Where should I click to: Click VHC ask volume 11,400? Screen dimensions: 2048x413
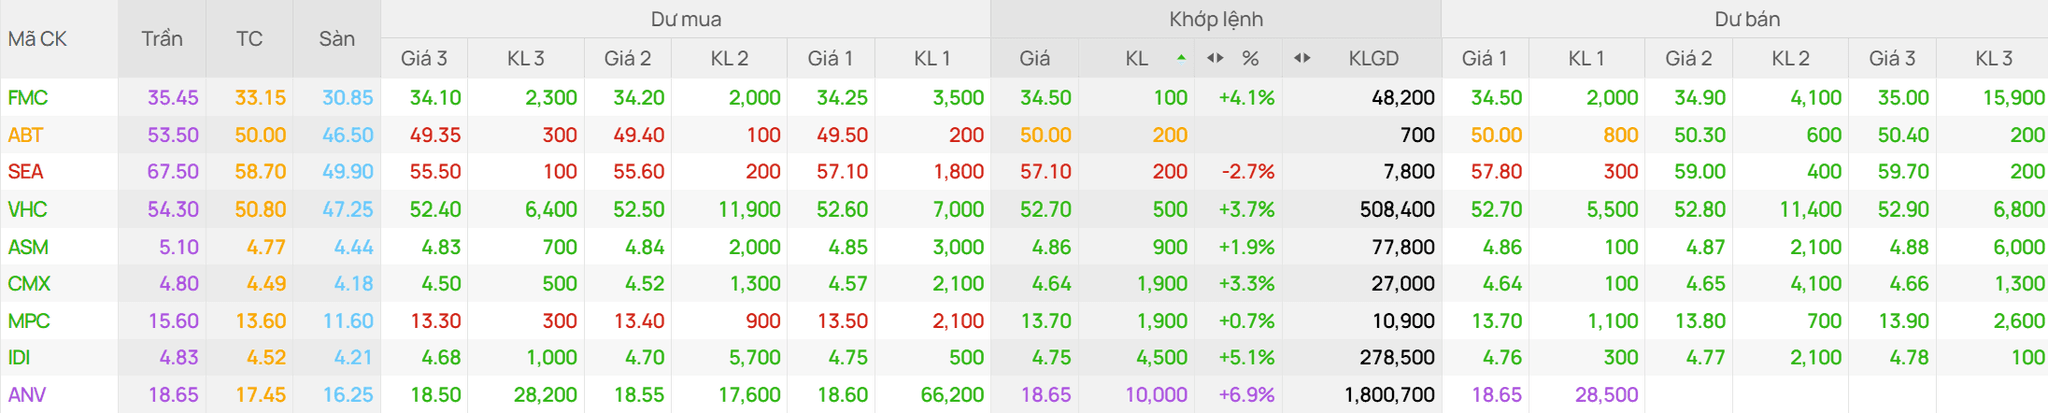click(x=1811, y=209)
